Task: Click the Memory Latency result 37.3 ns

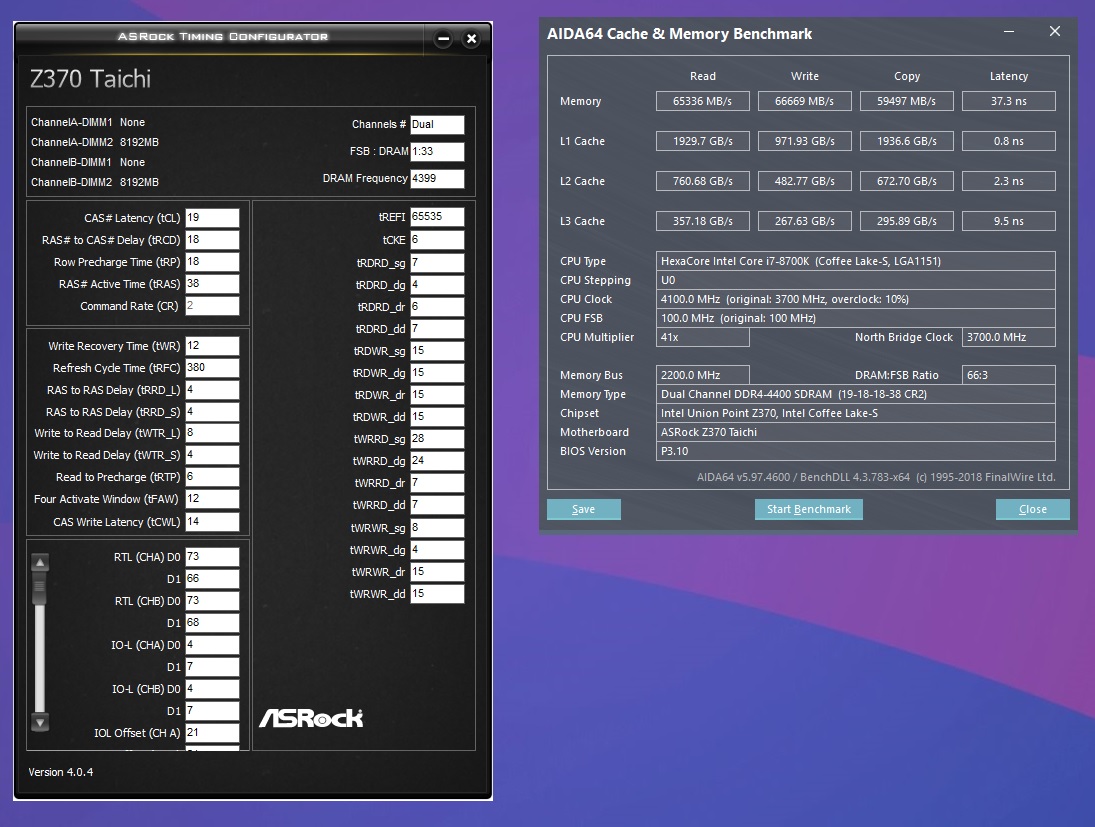Action: tap(1008, 101)
